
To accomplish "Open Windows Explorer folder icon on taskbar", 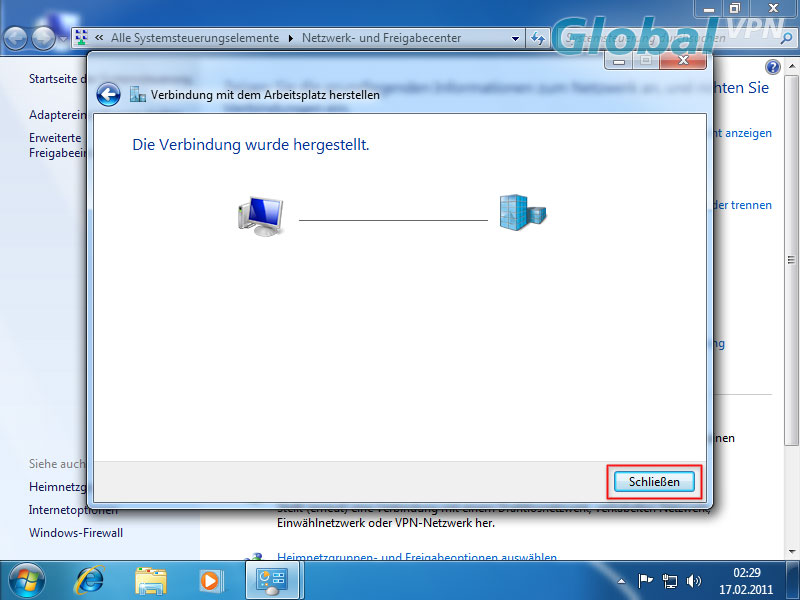I will click(151, 579).
